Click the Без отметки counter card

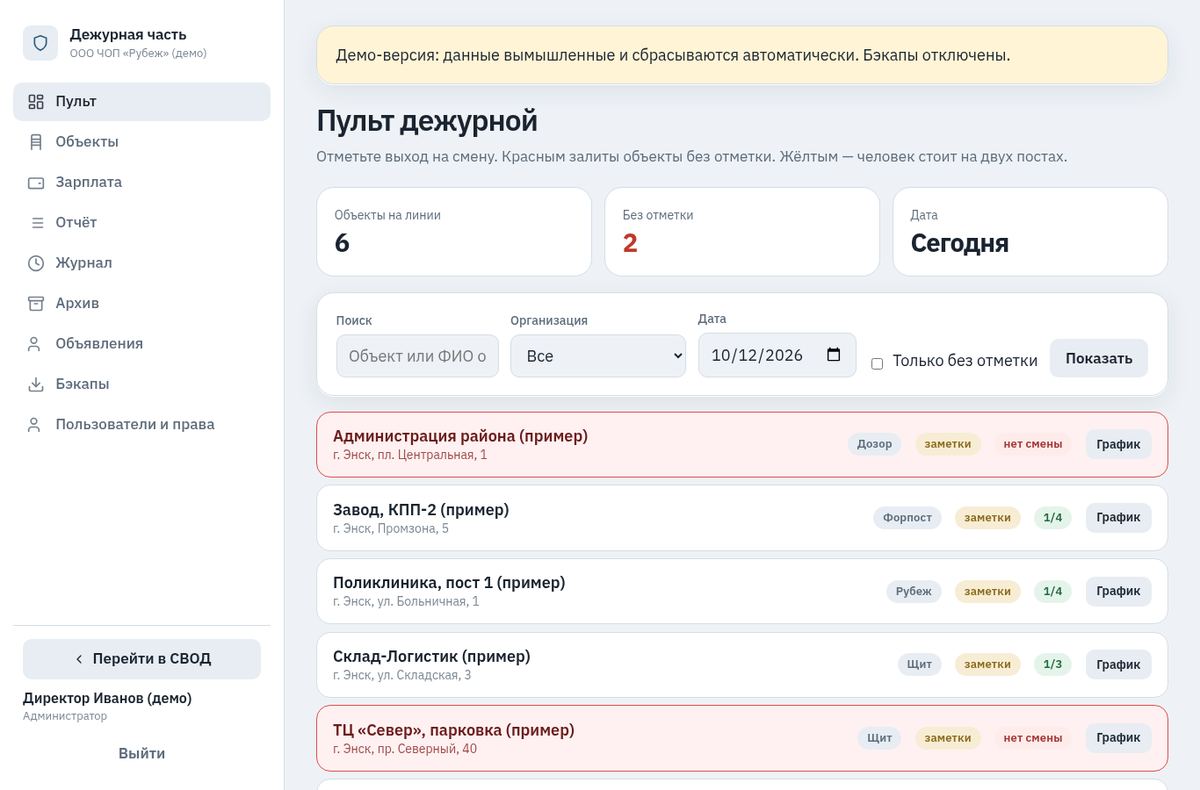coord(742,232)
